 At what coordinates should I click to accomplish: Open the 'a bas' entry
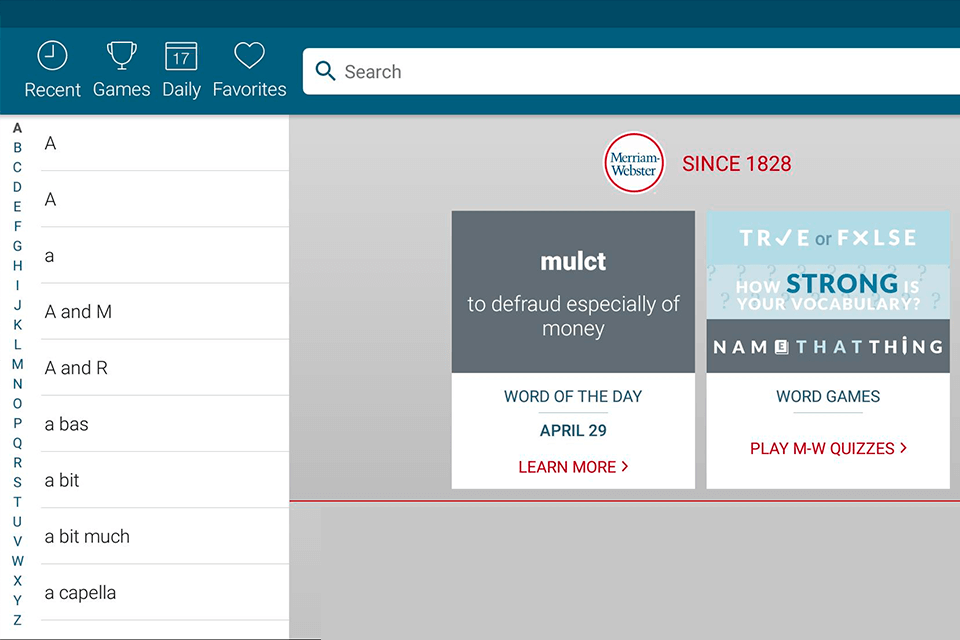165,424
